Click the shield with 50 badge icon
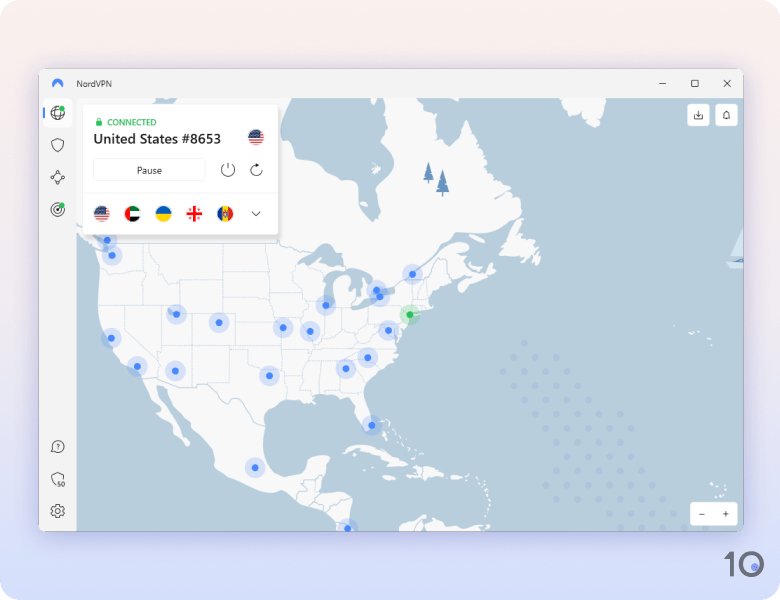Image resolution: width=780 pixels, height=600 pixels. [58, 479]
